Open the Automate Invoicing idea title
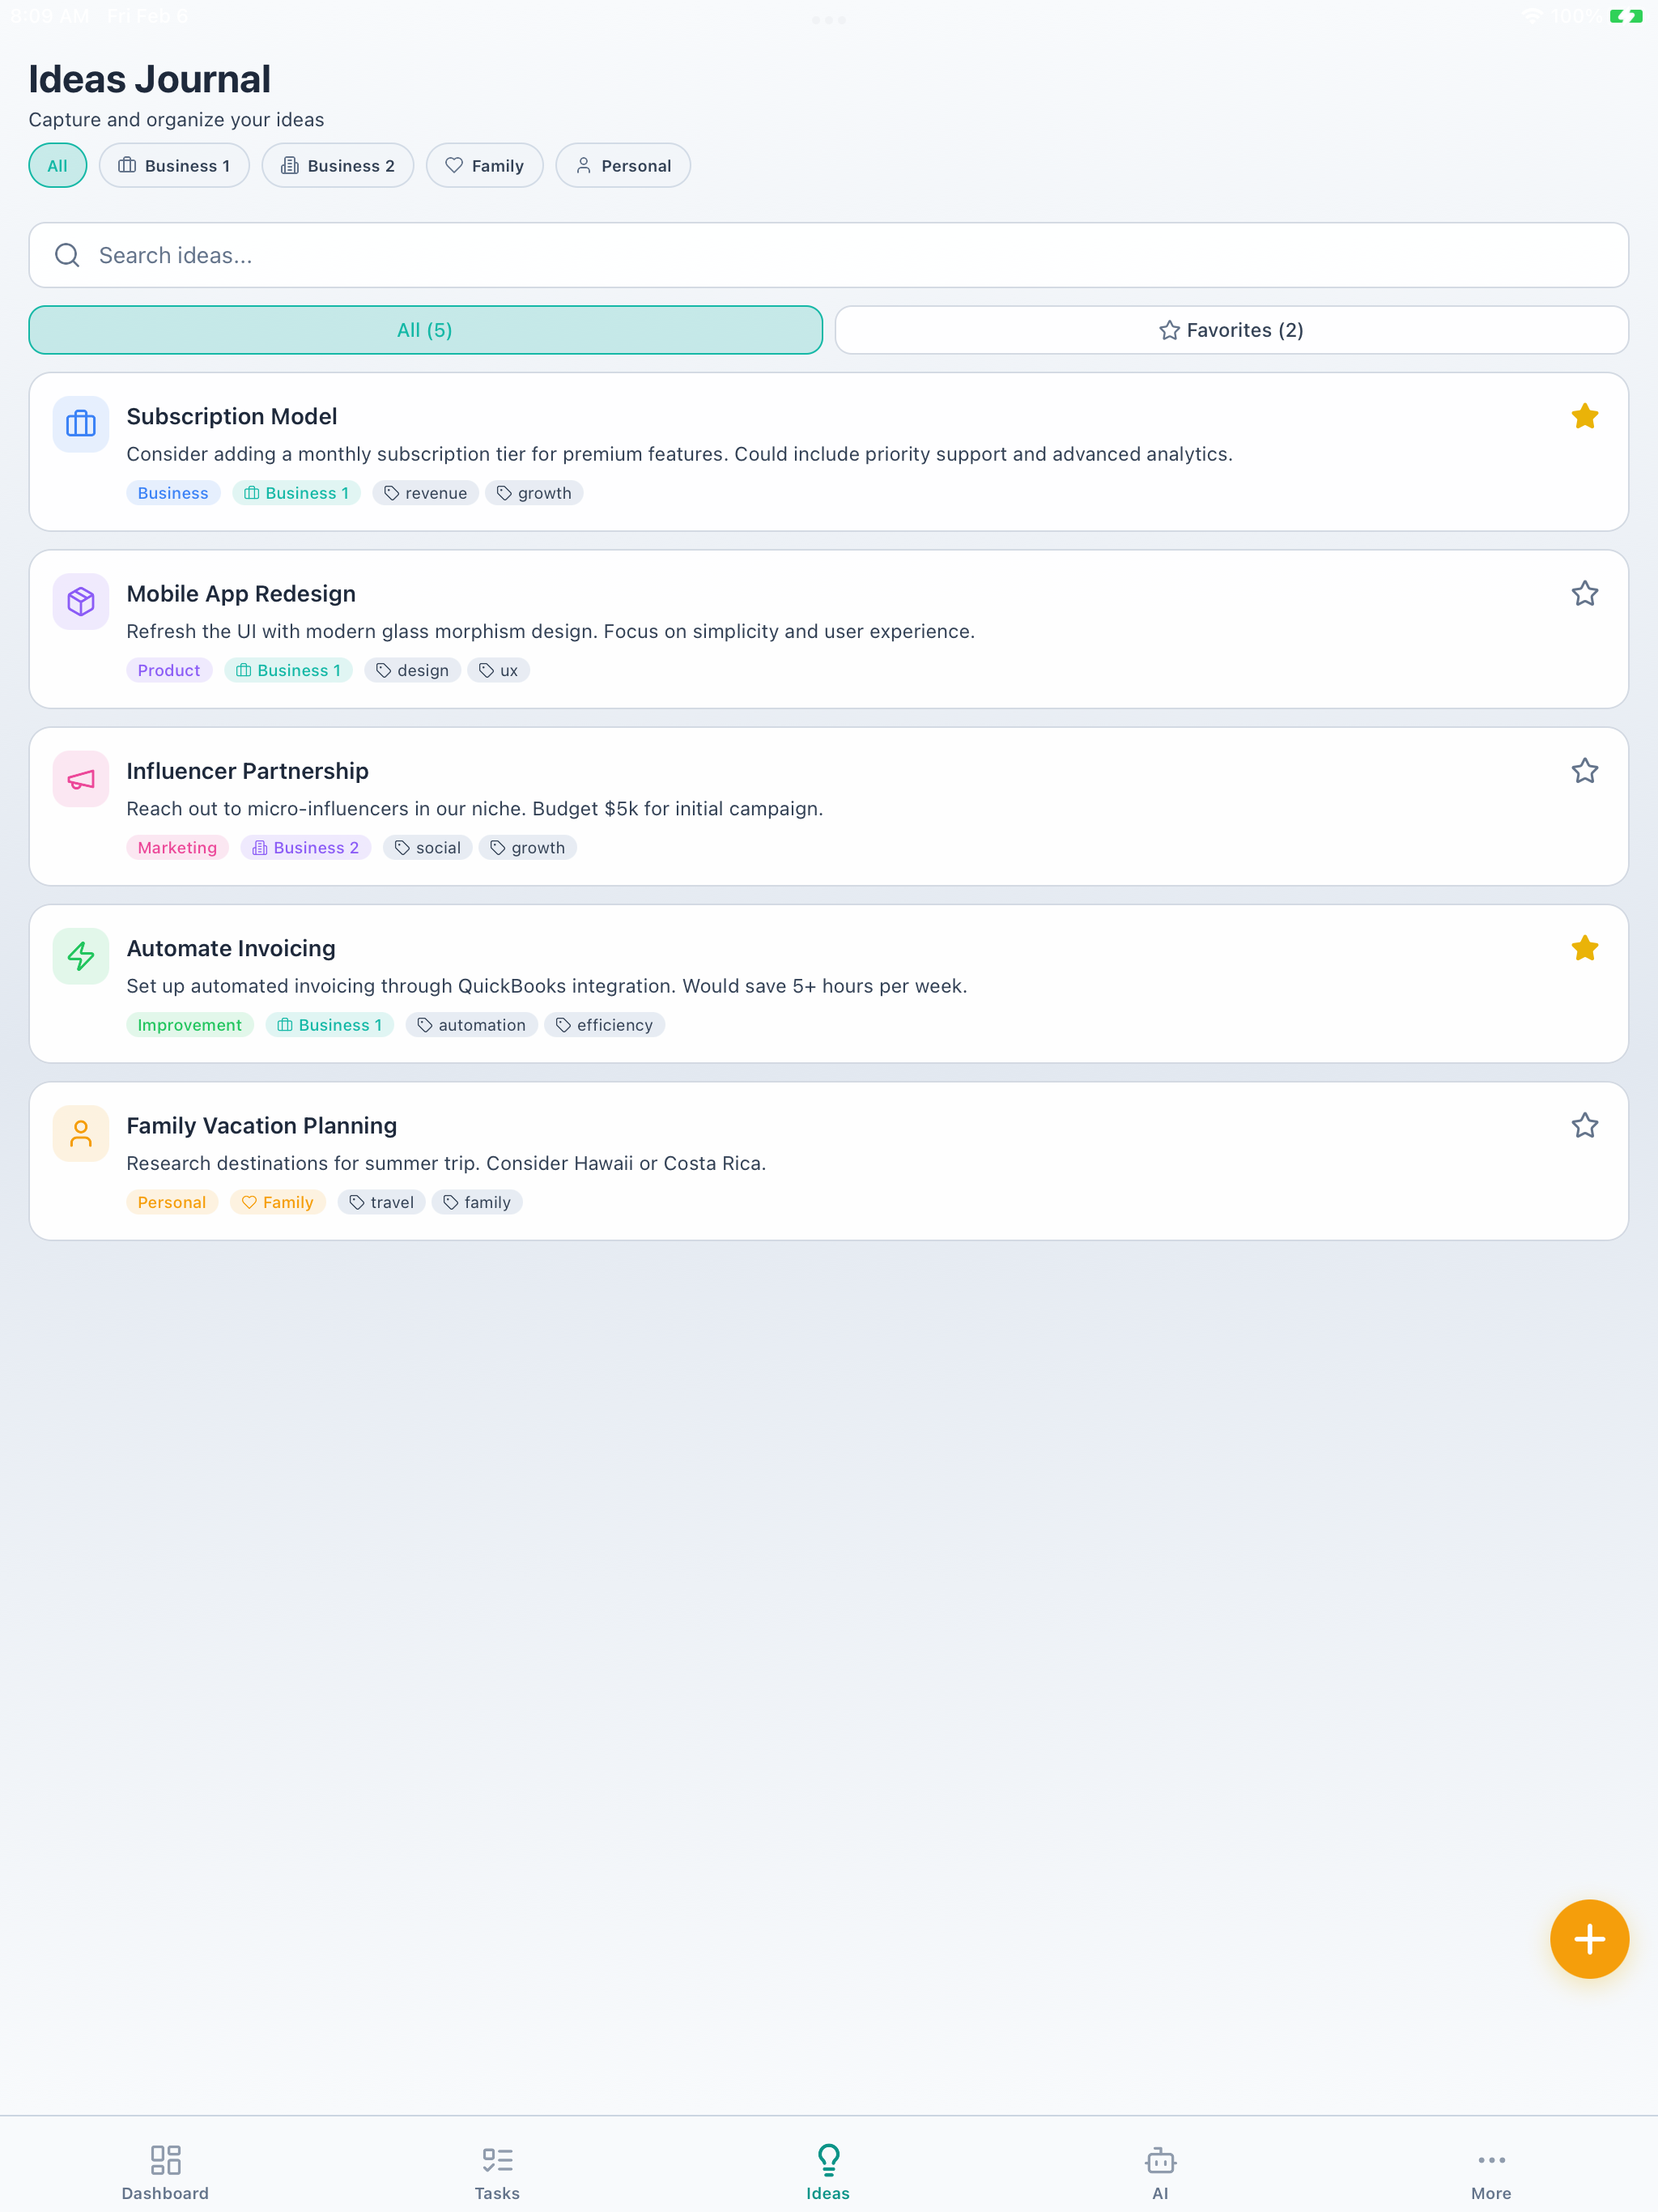The height and width of the screenshot is (2212, 1658). (x=231, y=948)
